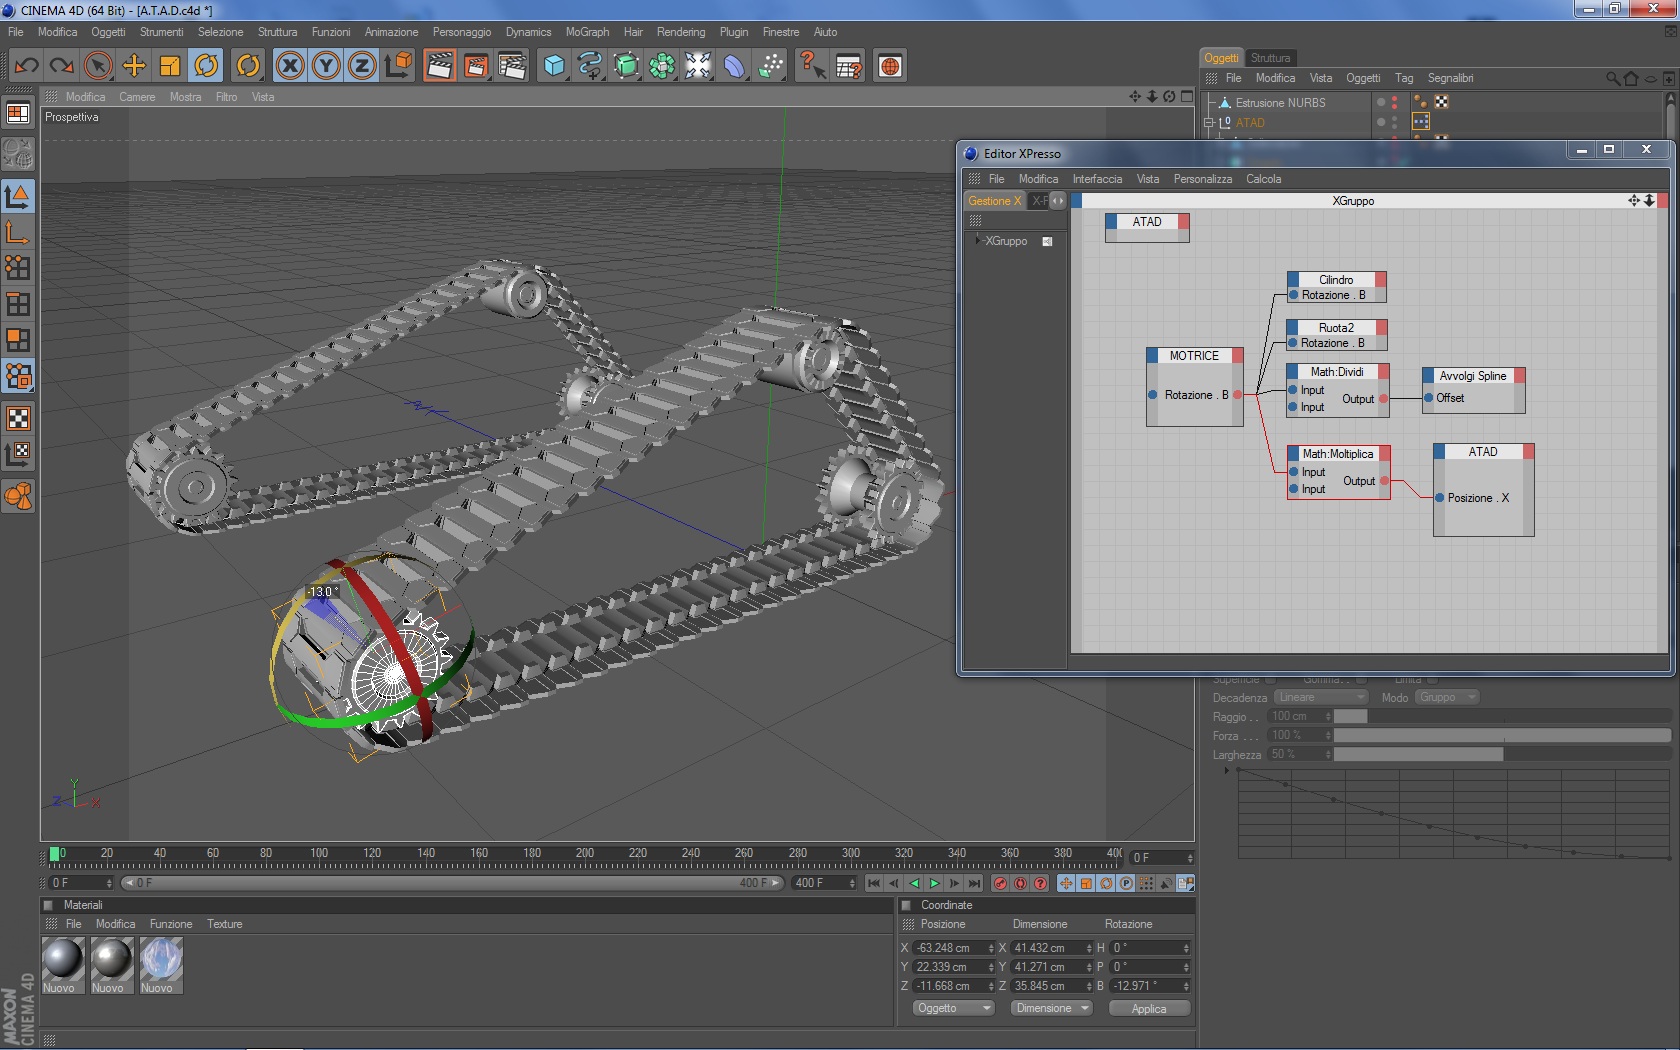Screen dimensions: 1680x1050
Task: Open the MoGraph menu
Action: [587, 32]
